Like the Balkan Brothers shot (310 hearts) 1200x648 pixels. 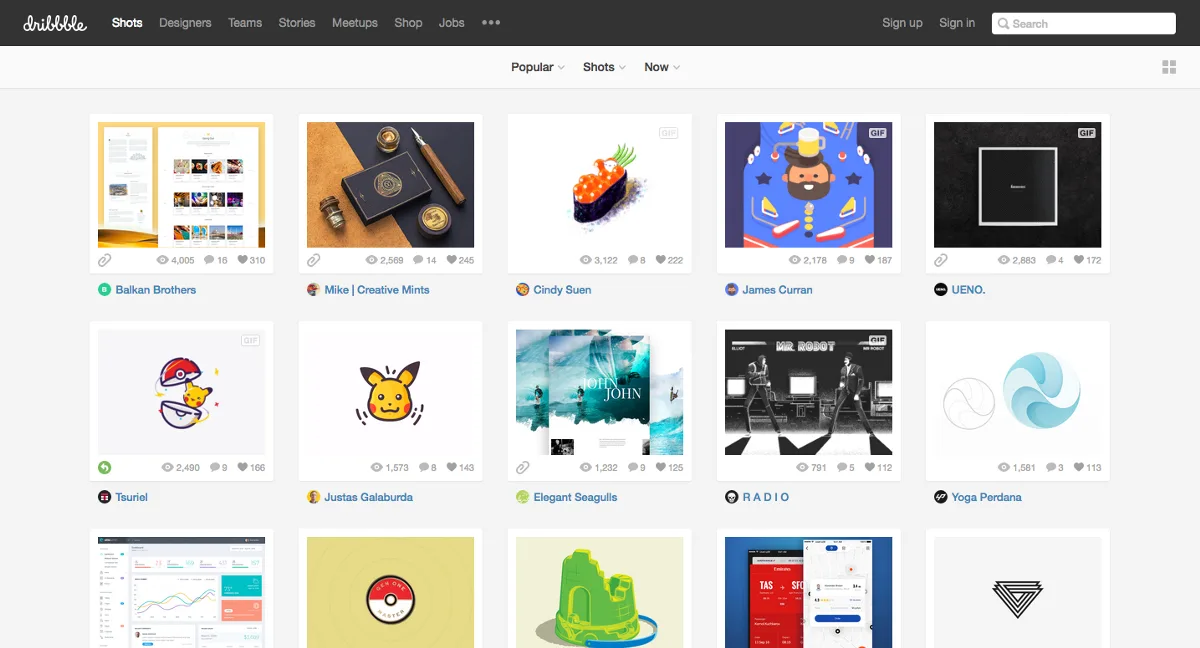242,260
